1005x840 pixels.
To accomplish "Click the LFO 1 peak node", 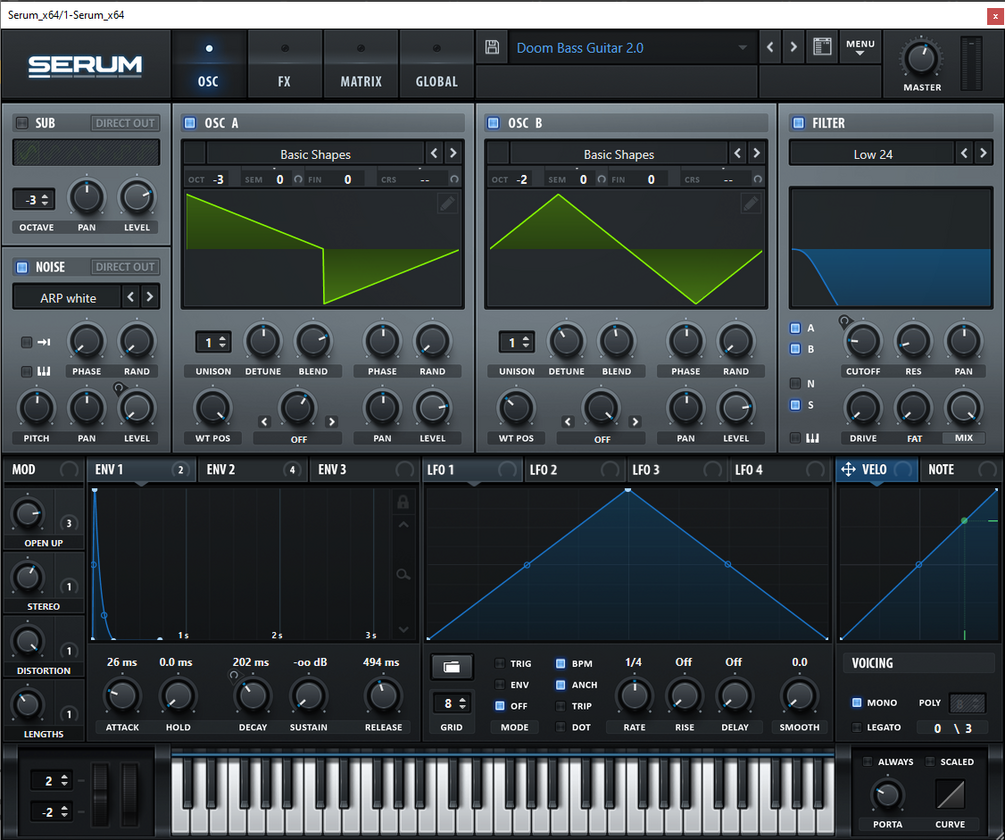I will pos(628,490).
